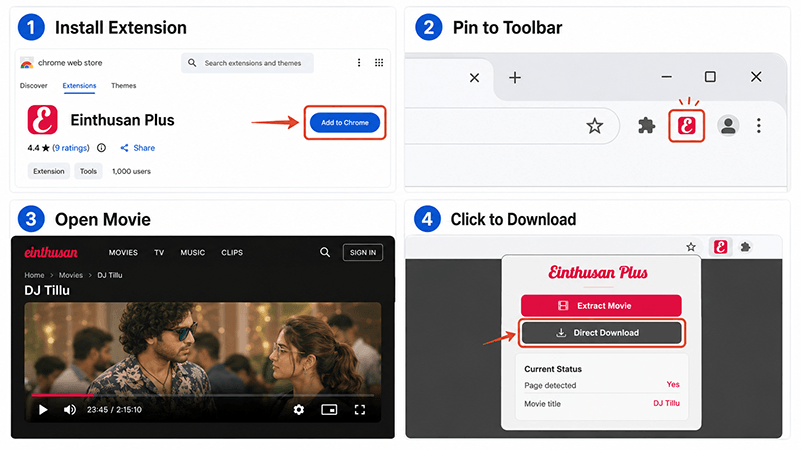Click the Einthusan Plus store logo

pos(42,120)
